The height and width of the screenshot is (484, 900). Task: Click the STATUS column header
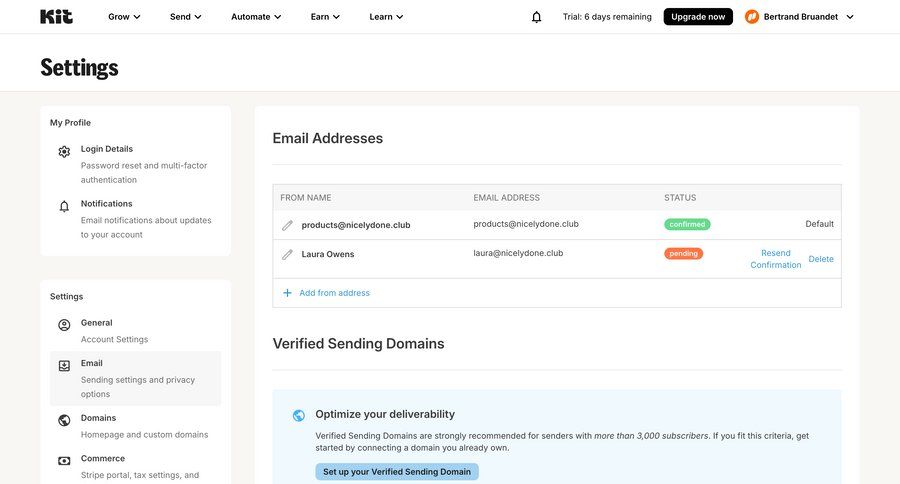(x=680, y=198)
